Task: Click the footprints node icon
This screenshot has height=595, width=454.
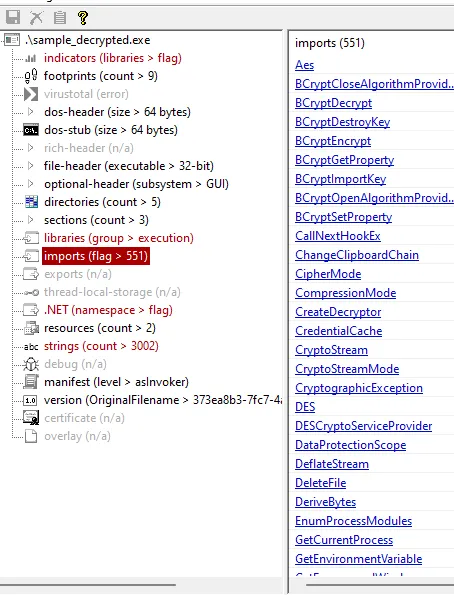Action: [31, 76]
